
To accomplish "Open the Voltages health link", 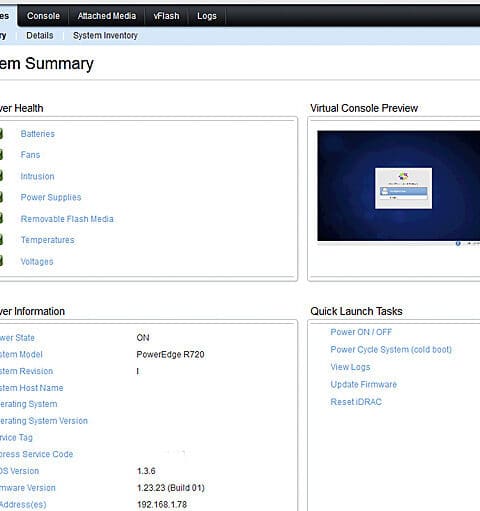I will coord(37,262).
